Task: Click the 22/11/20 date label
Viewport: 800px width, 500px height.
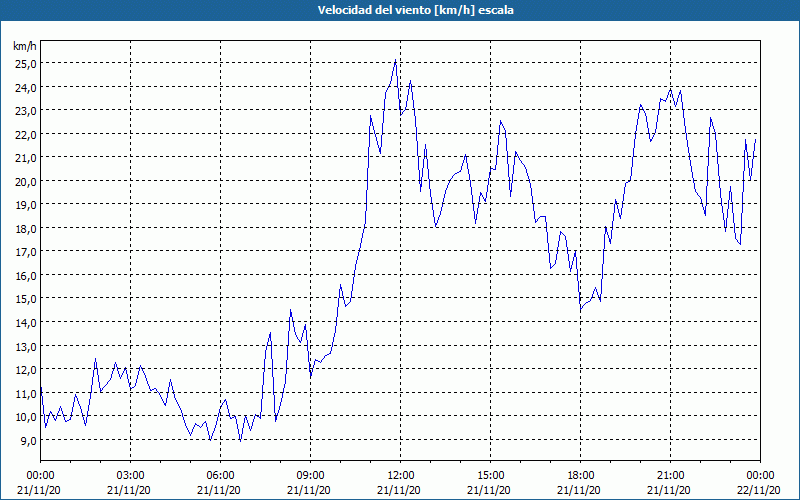Action: coord(759,491)
